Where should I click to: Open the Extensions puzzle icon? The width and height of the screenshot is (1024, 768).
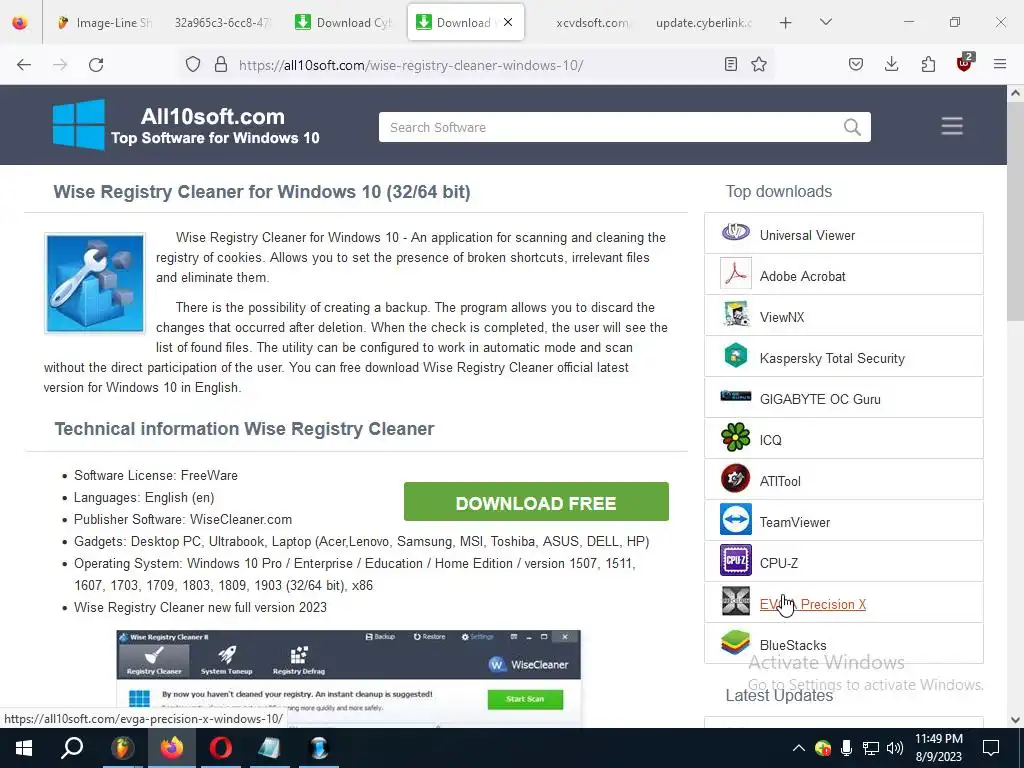pyautogui.click(x=928, y=64)
